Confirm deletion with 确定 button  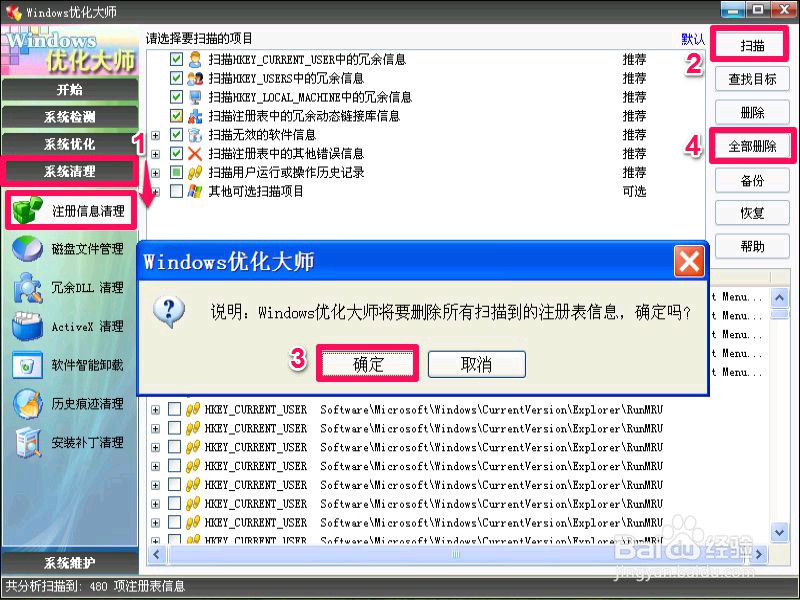pyautogui.click(x=367, y=364)
